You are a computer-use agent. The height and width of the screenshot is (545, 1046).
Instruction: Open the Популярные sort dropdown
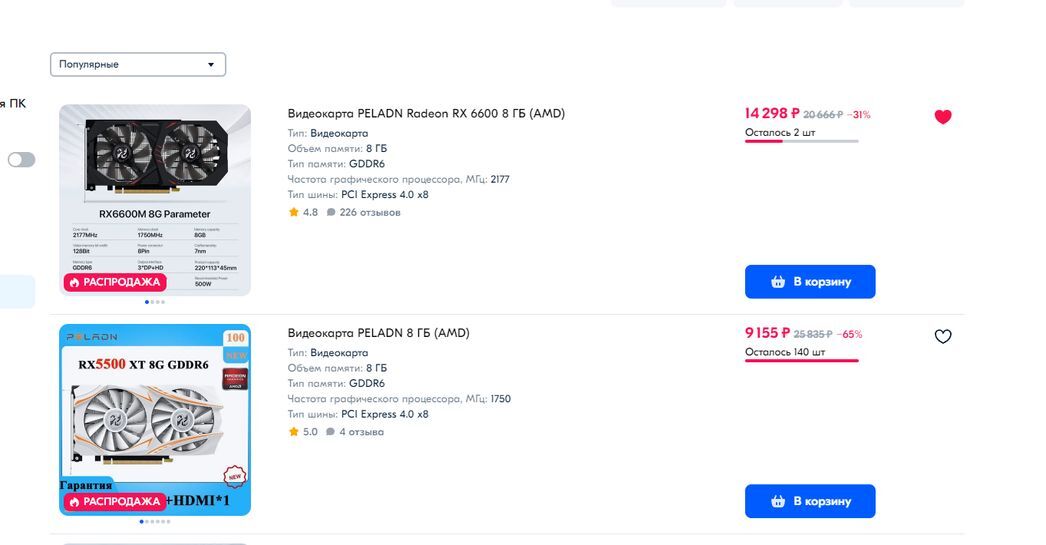click(x=138, y=64)
